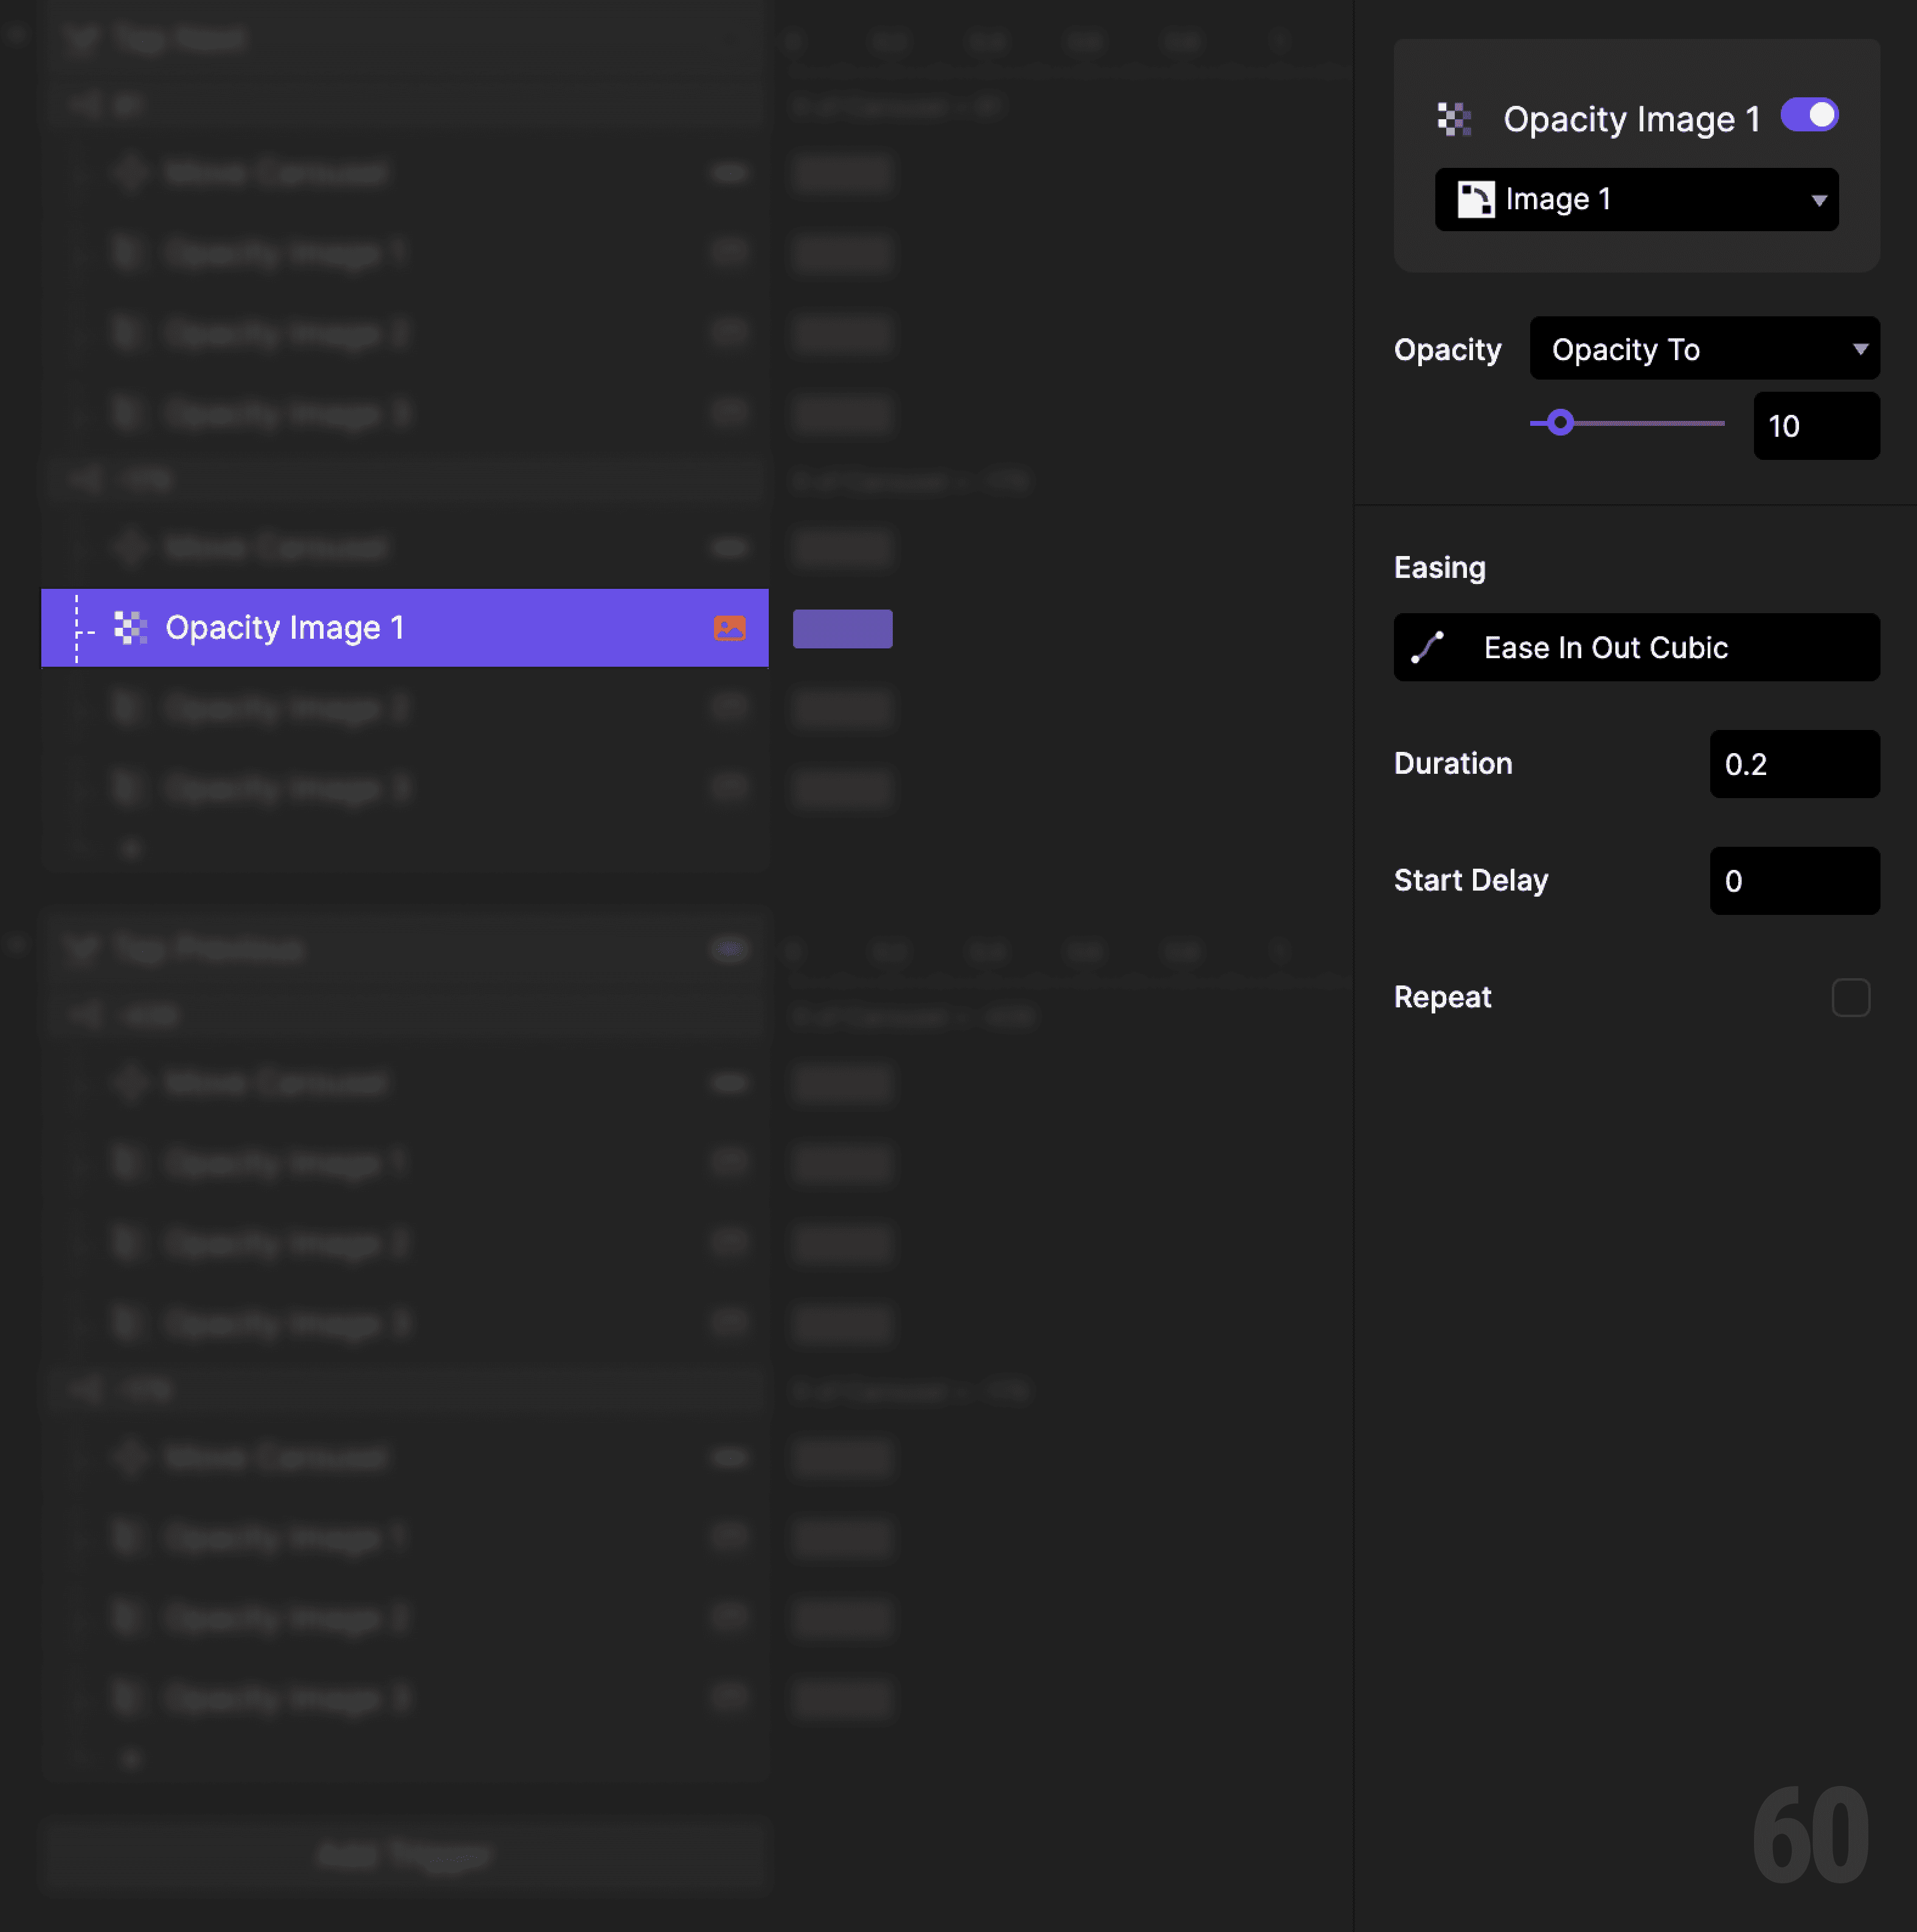Viewport: 1917px width, 1932px height.
Task: Click the Duration input showing 0.2
Action: tap(1794, 764)
